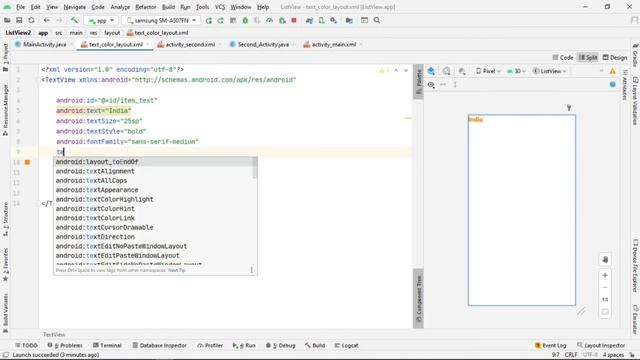This screenshot has width=640, height=360.
Task: Open the VCS menu
Action: point(220,7)
